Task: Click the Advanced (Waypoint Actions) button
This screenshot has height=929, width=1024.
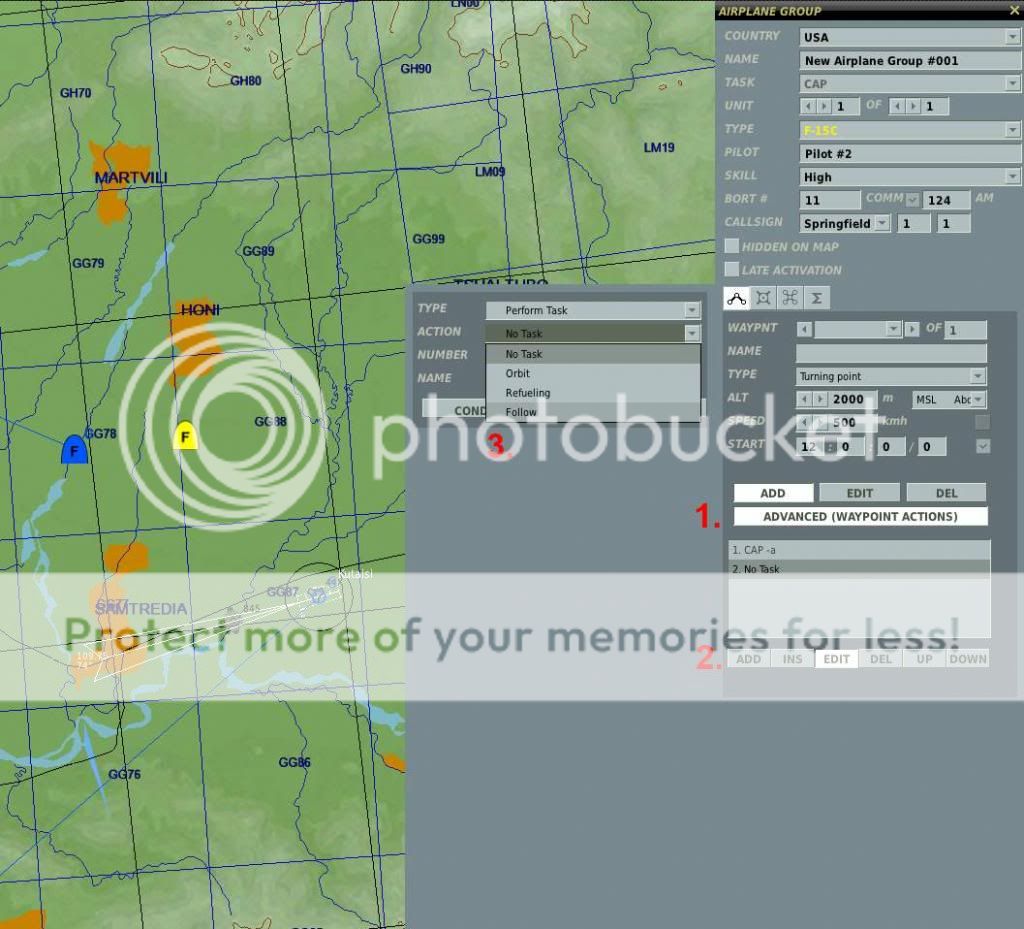Action: coord(860,517)
